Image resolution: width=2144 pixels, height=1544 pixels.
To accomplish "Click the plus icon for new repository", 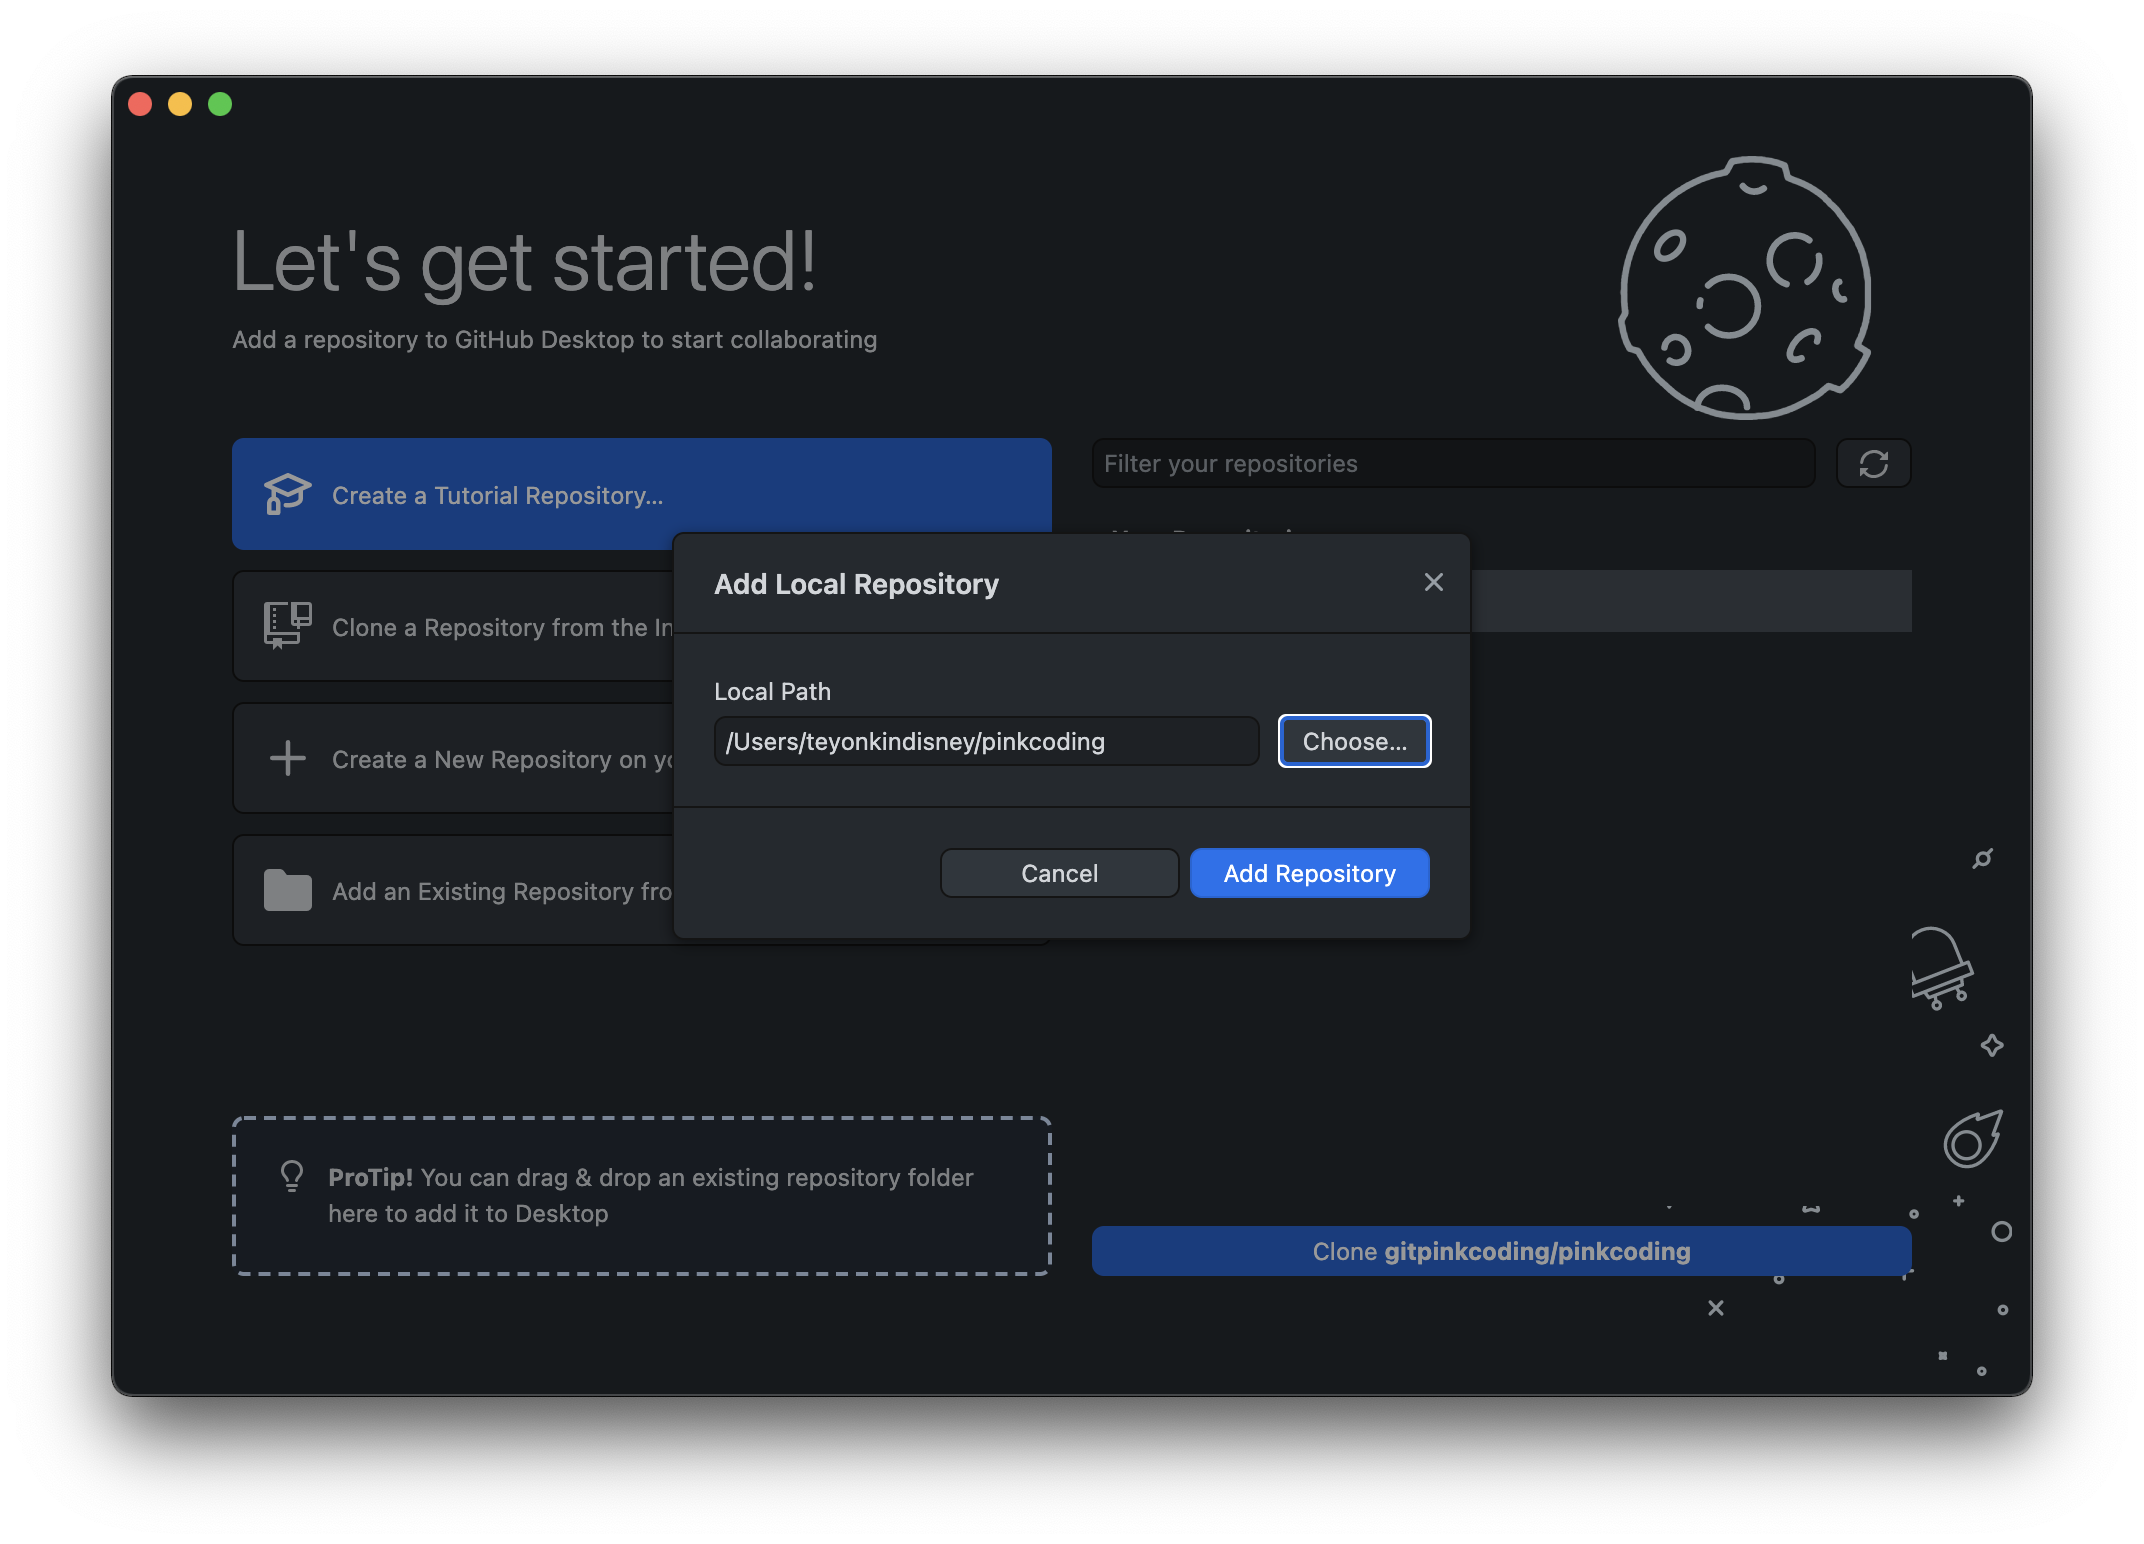I will click(288, 758).
